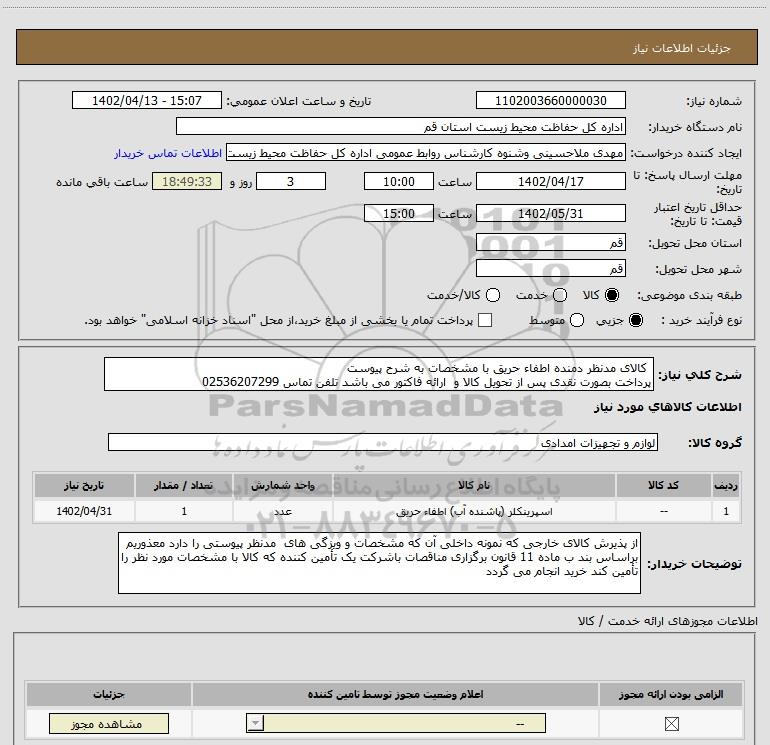Click the buyer organization name field
This screenshot has width=770, height=745.
coord(401,127)
